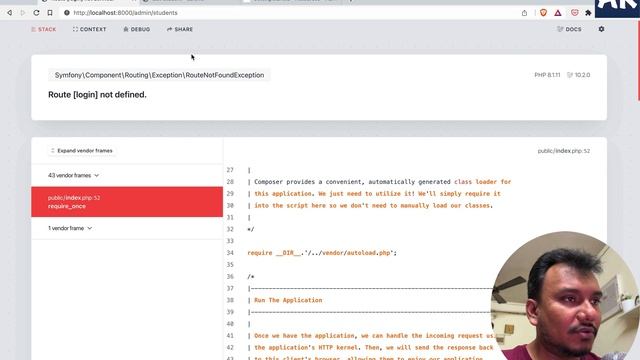Switch to the STACK tab
This screenshot has height=360, width=640.
[44, 29]
